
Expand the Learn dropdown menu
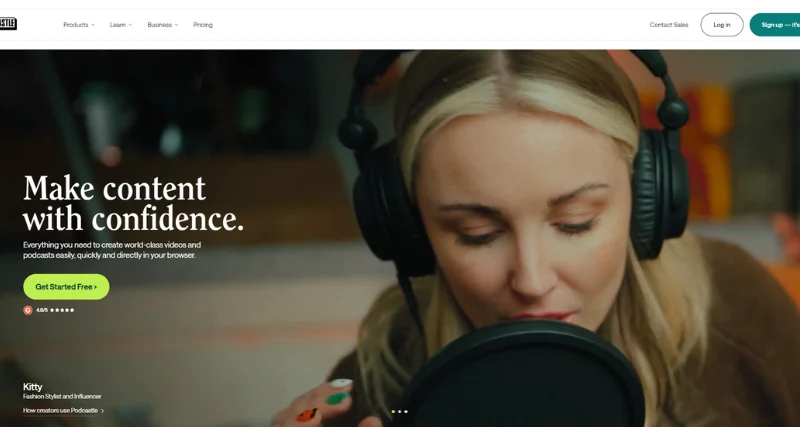point(121,24)
